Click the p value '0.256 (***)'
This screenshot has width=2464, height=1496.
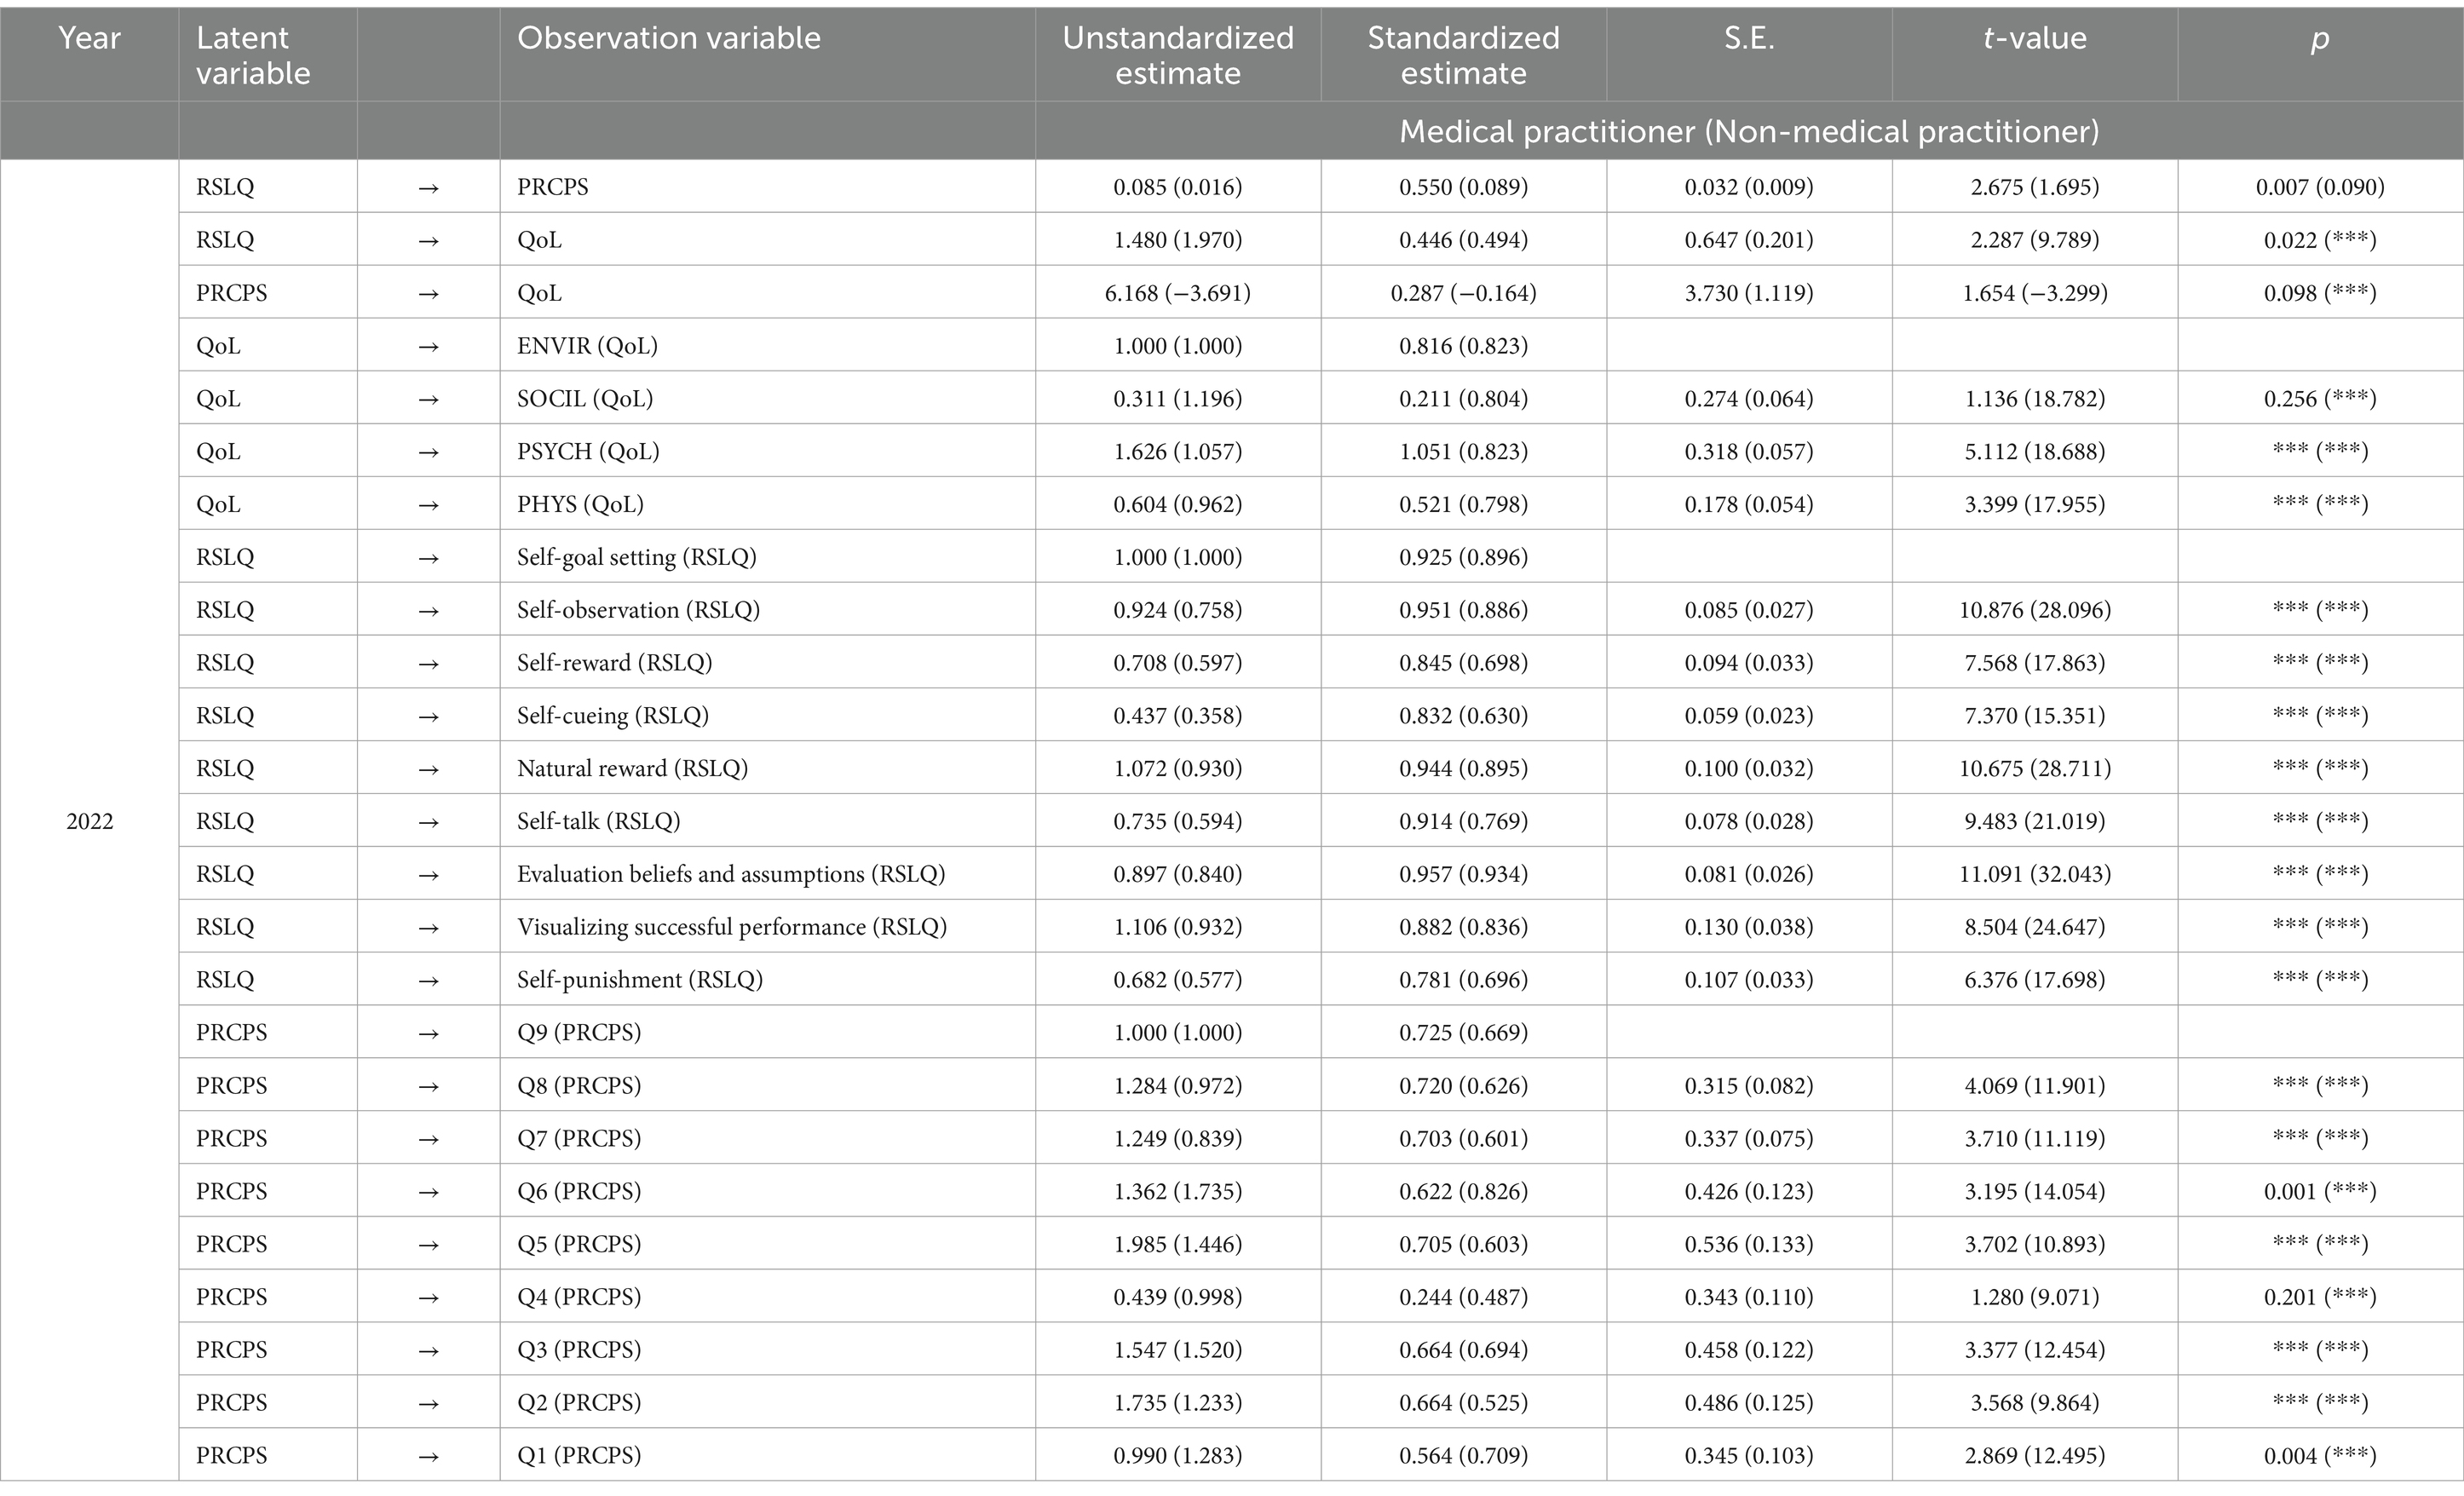tap(2320, 399)
